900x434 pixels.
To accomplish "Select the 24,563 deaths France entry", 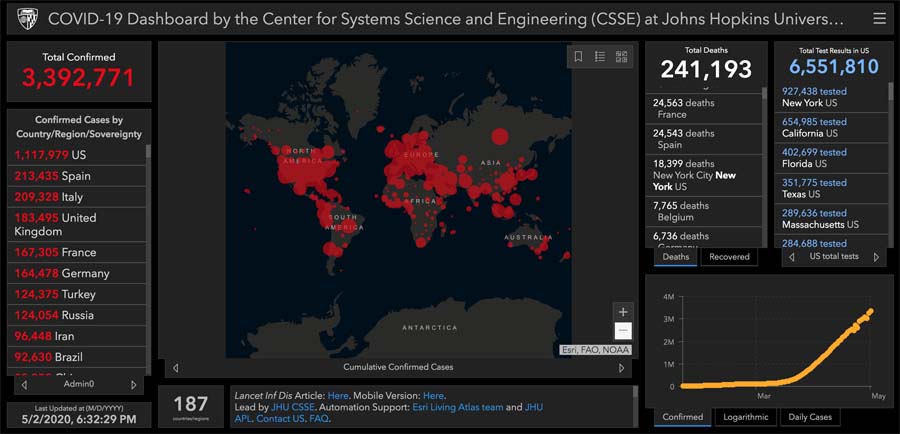I will 704,108.
